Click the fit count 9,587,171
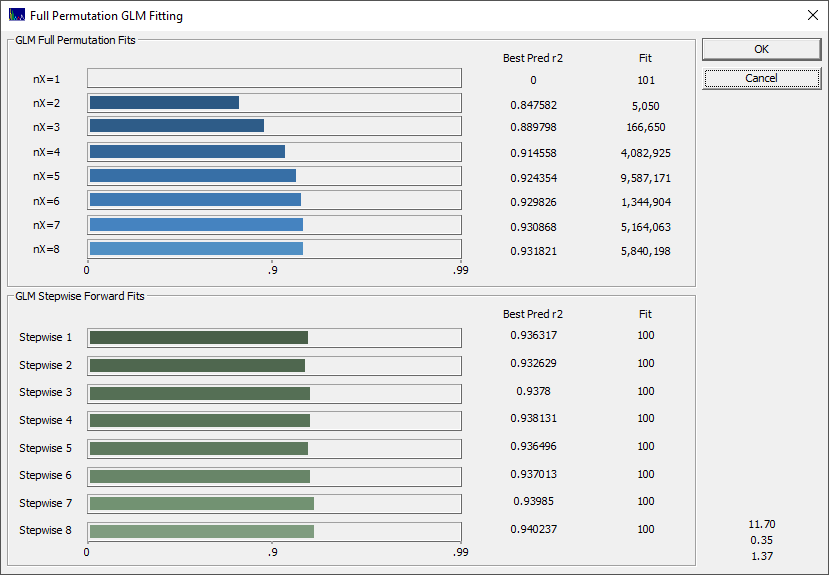 646,179
